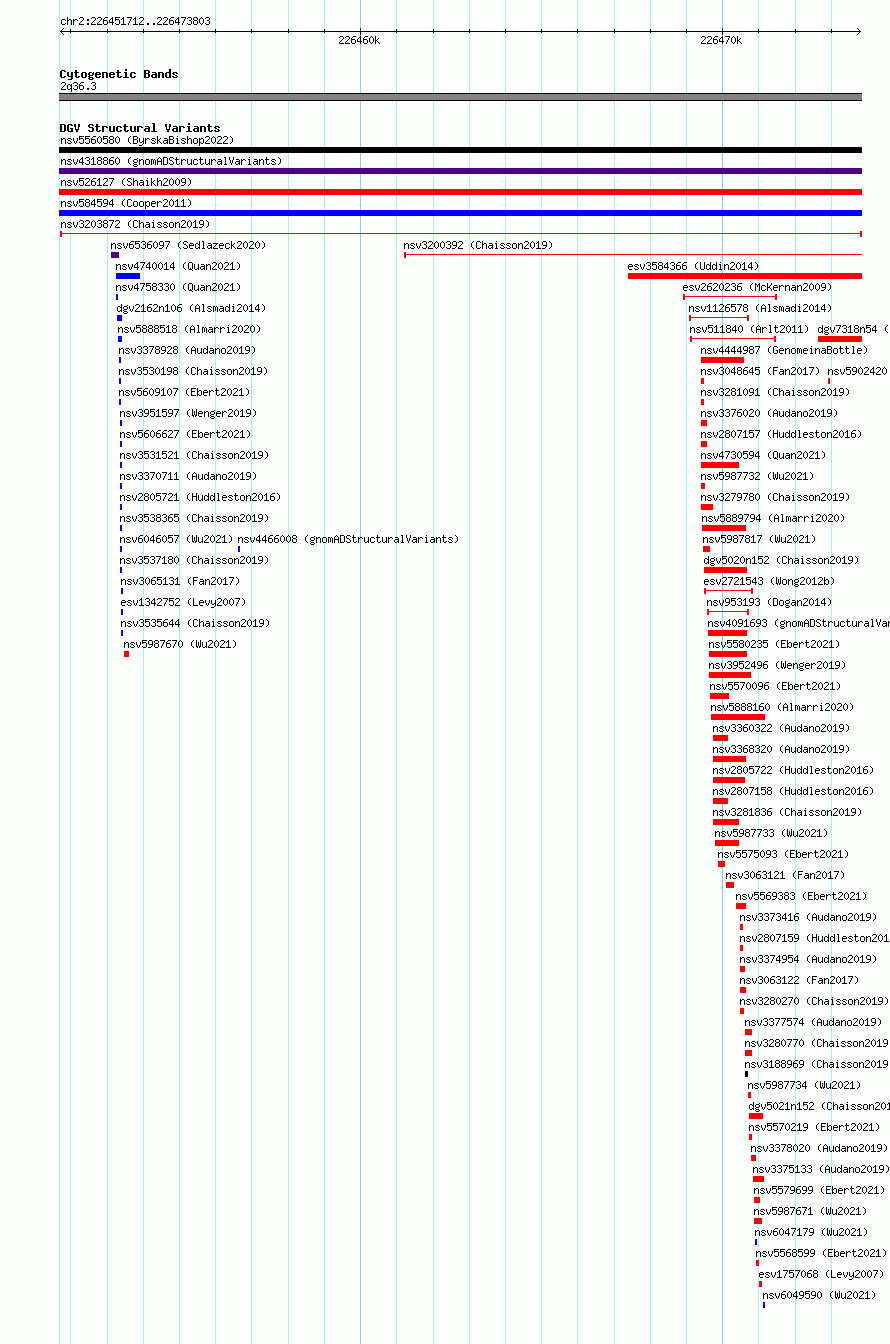890x1344 pixels.
Task: Click the Cytogenetic Bands track title
Action: pos(119,74)
